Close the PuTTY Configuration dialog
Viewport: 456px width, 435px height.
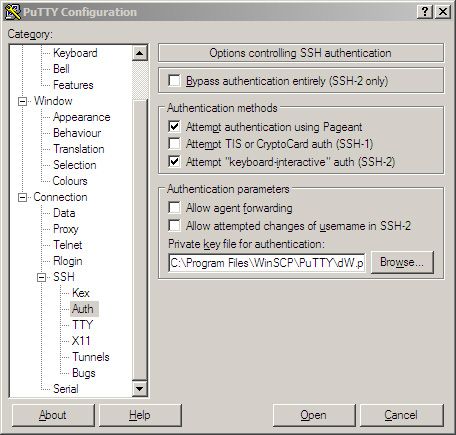(443, 12)
